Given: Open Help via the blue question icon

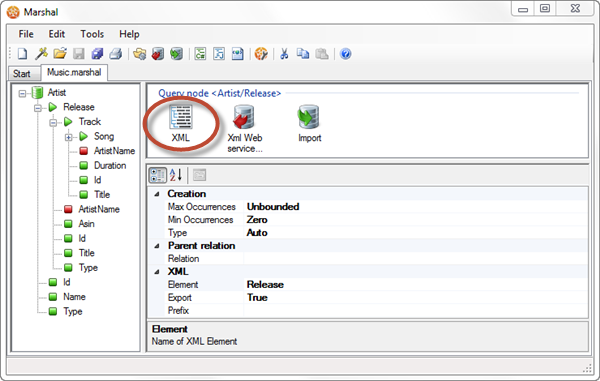Looking at the screenshot, I should click(345, 54).
